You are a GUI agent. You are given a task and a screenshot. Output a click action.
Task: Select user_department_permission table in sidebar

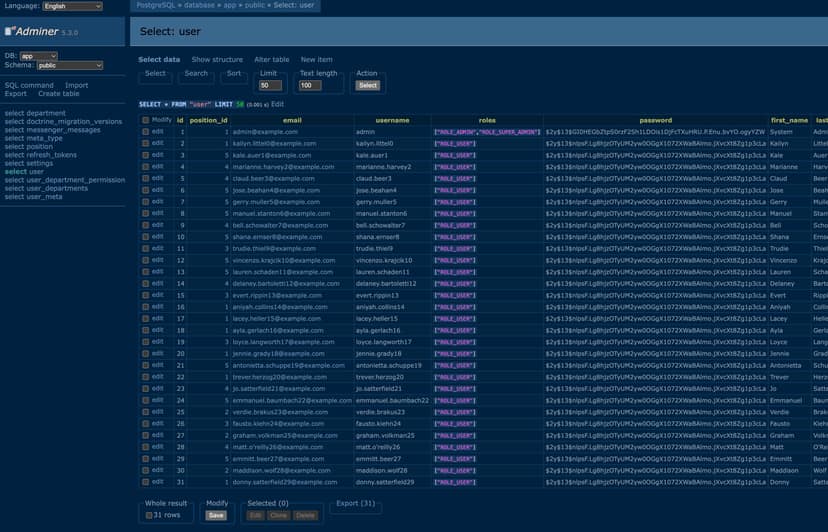coord(76,180)
